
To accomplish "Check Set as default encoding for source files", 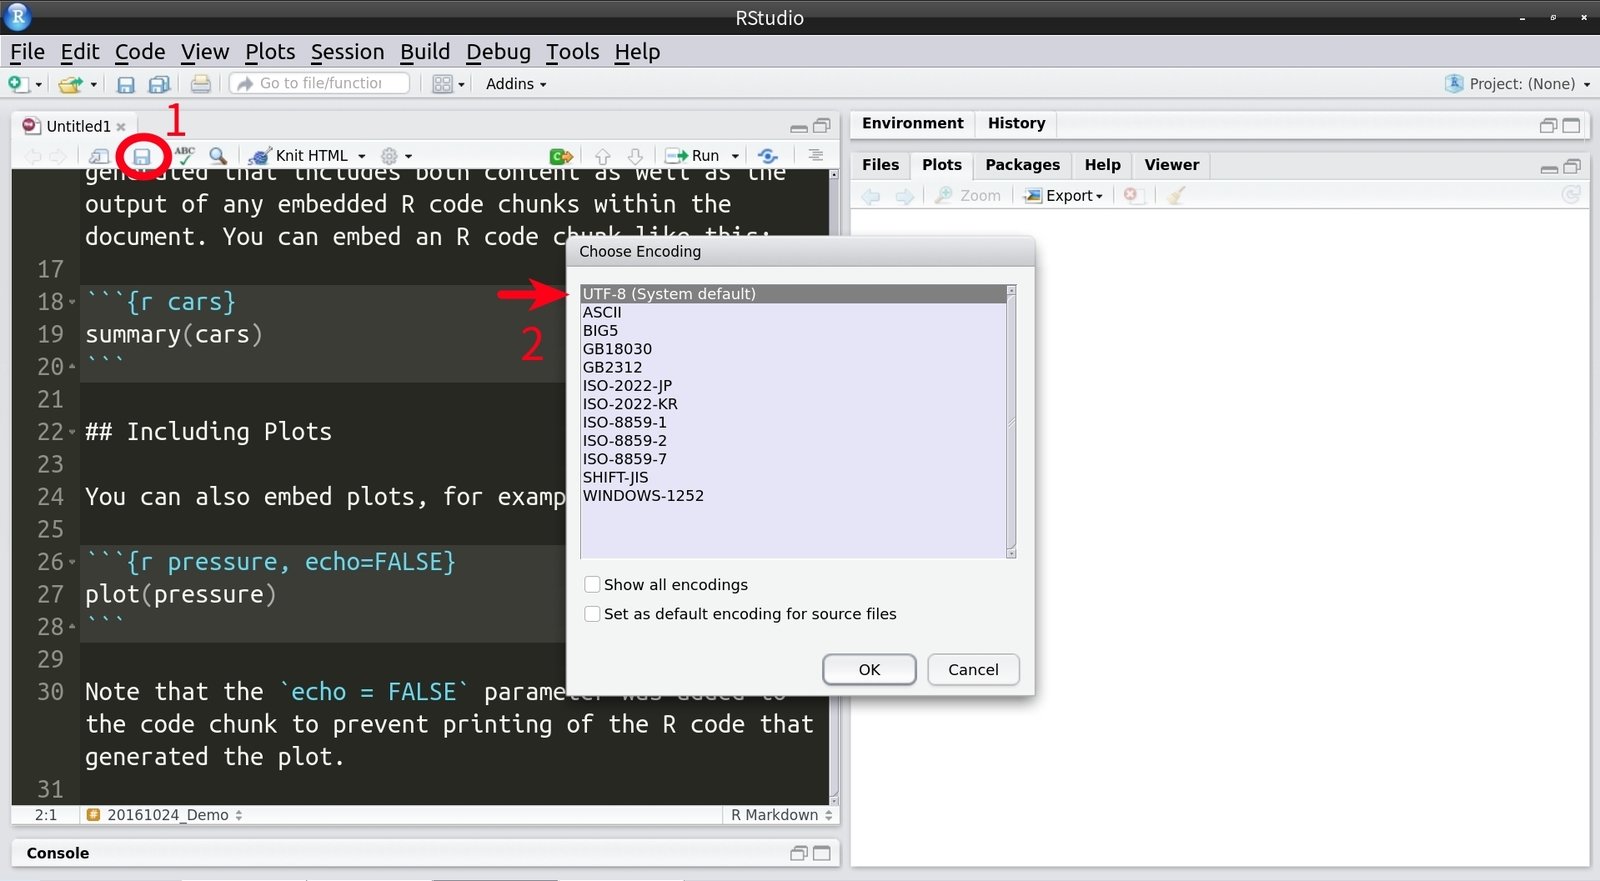I will (593, 614).
